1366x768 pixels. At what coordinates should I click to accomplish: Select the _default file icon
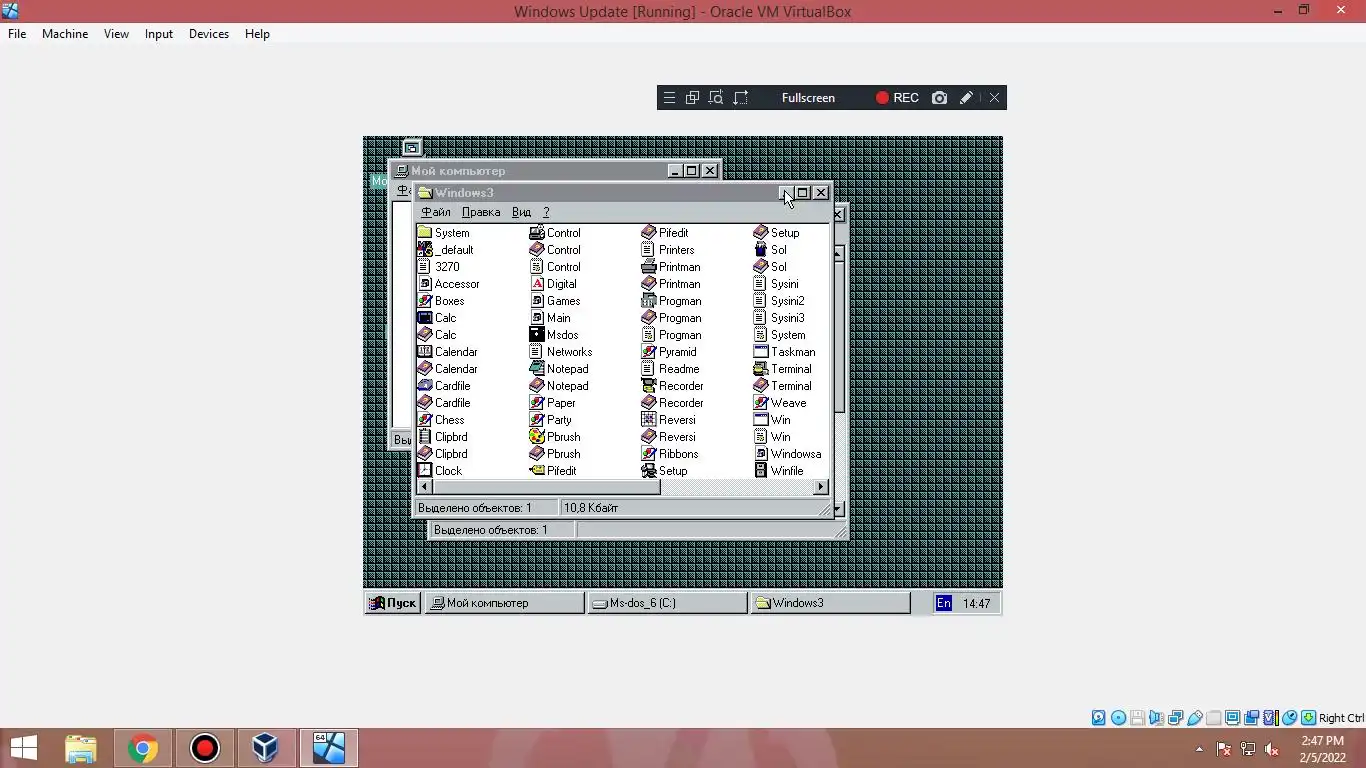[445, 250]
